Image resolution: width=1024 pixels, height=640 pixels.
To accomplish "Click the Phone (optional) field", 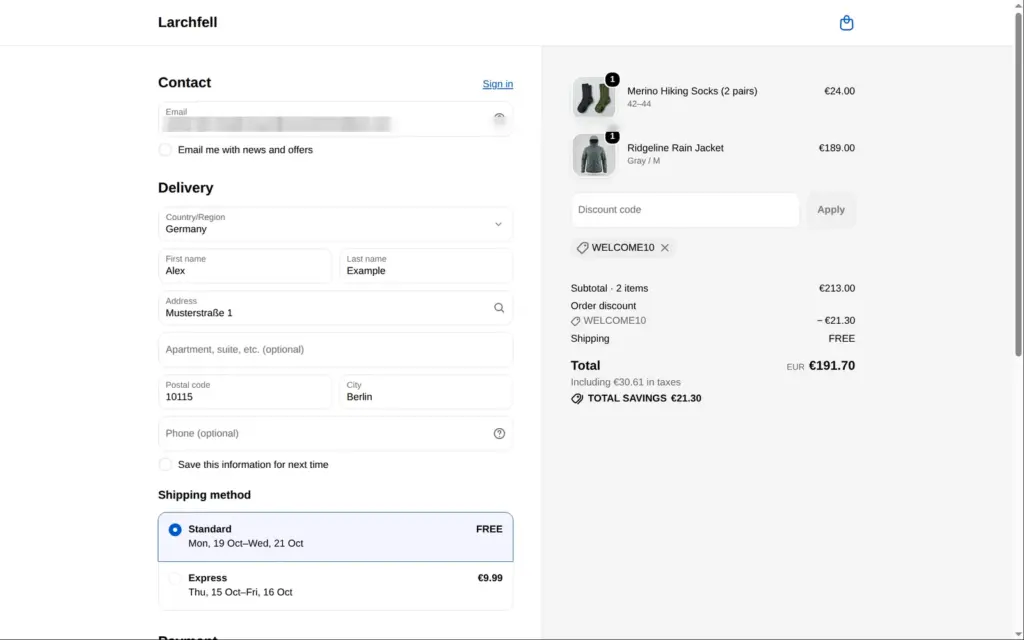I will click(x=336, y=434).
